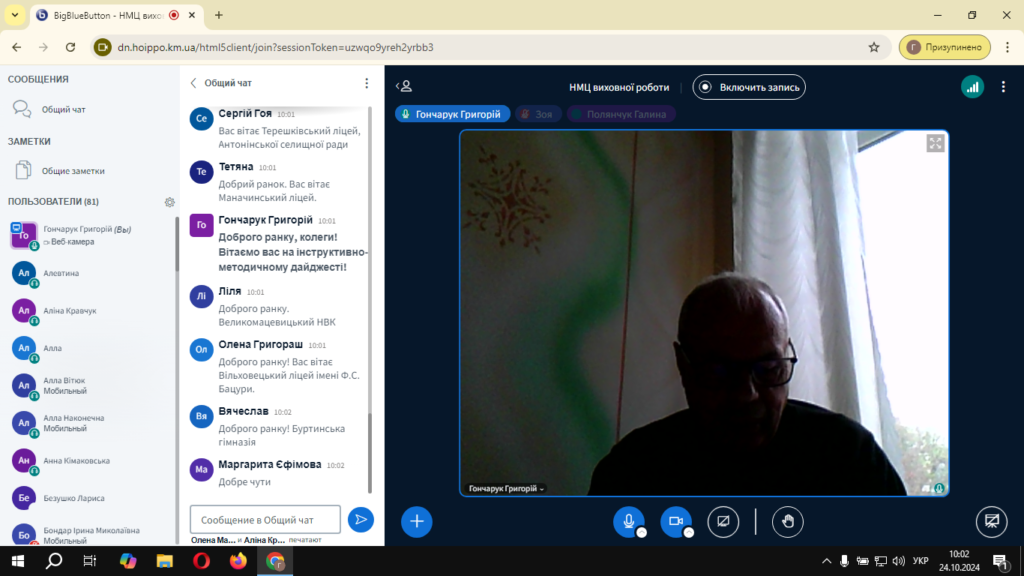
Task: Open chat options three-dot menu
Action: (366, 83)
